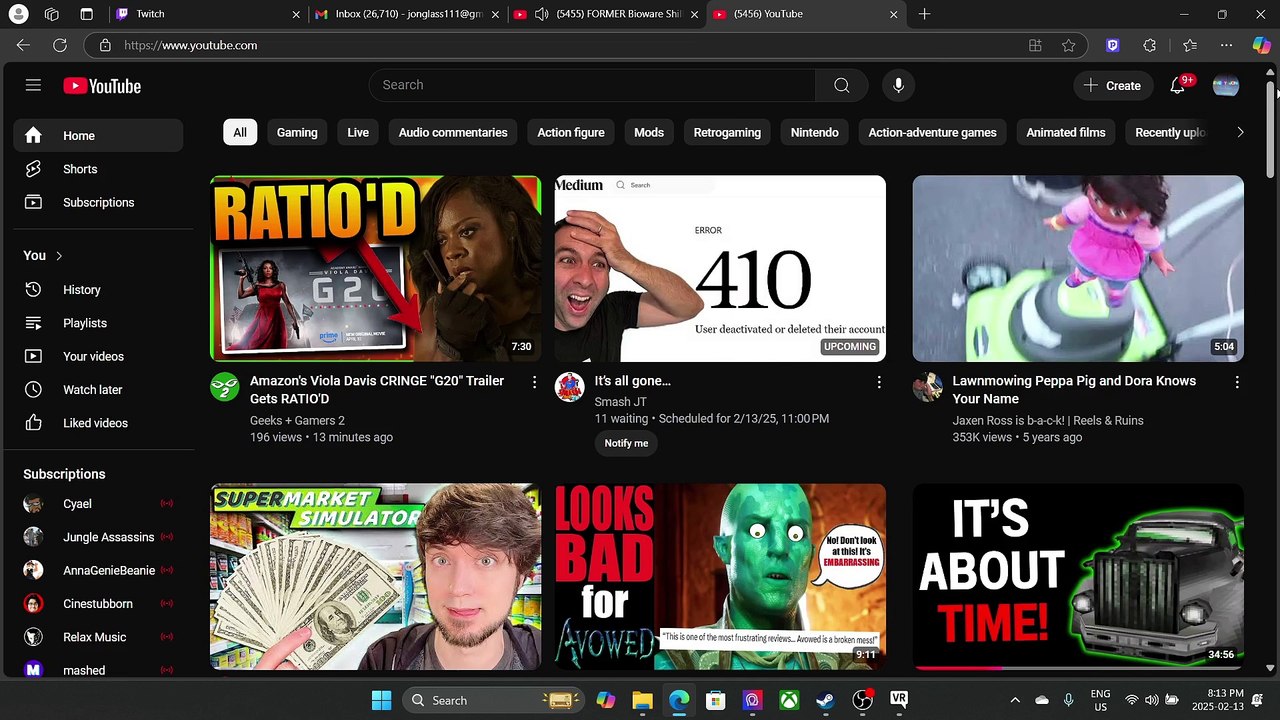
Task: Click the browser address bar URL
Action: click(191, 45)
